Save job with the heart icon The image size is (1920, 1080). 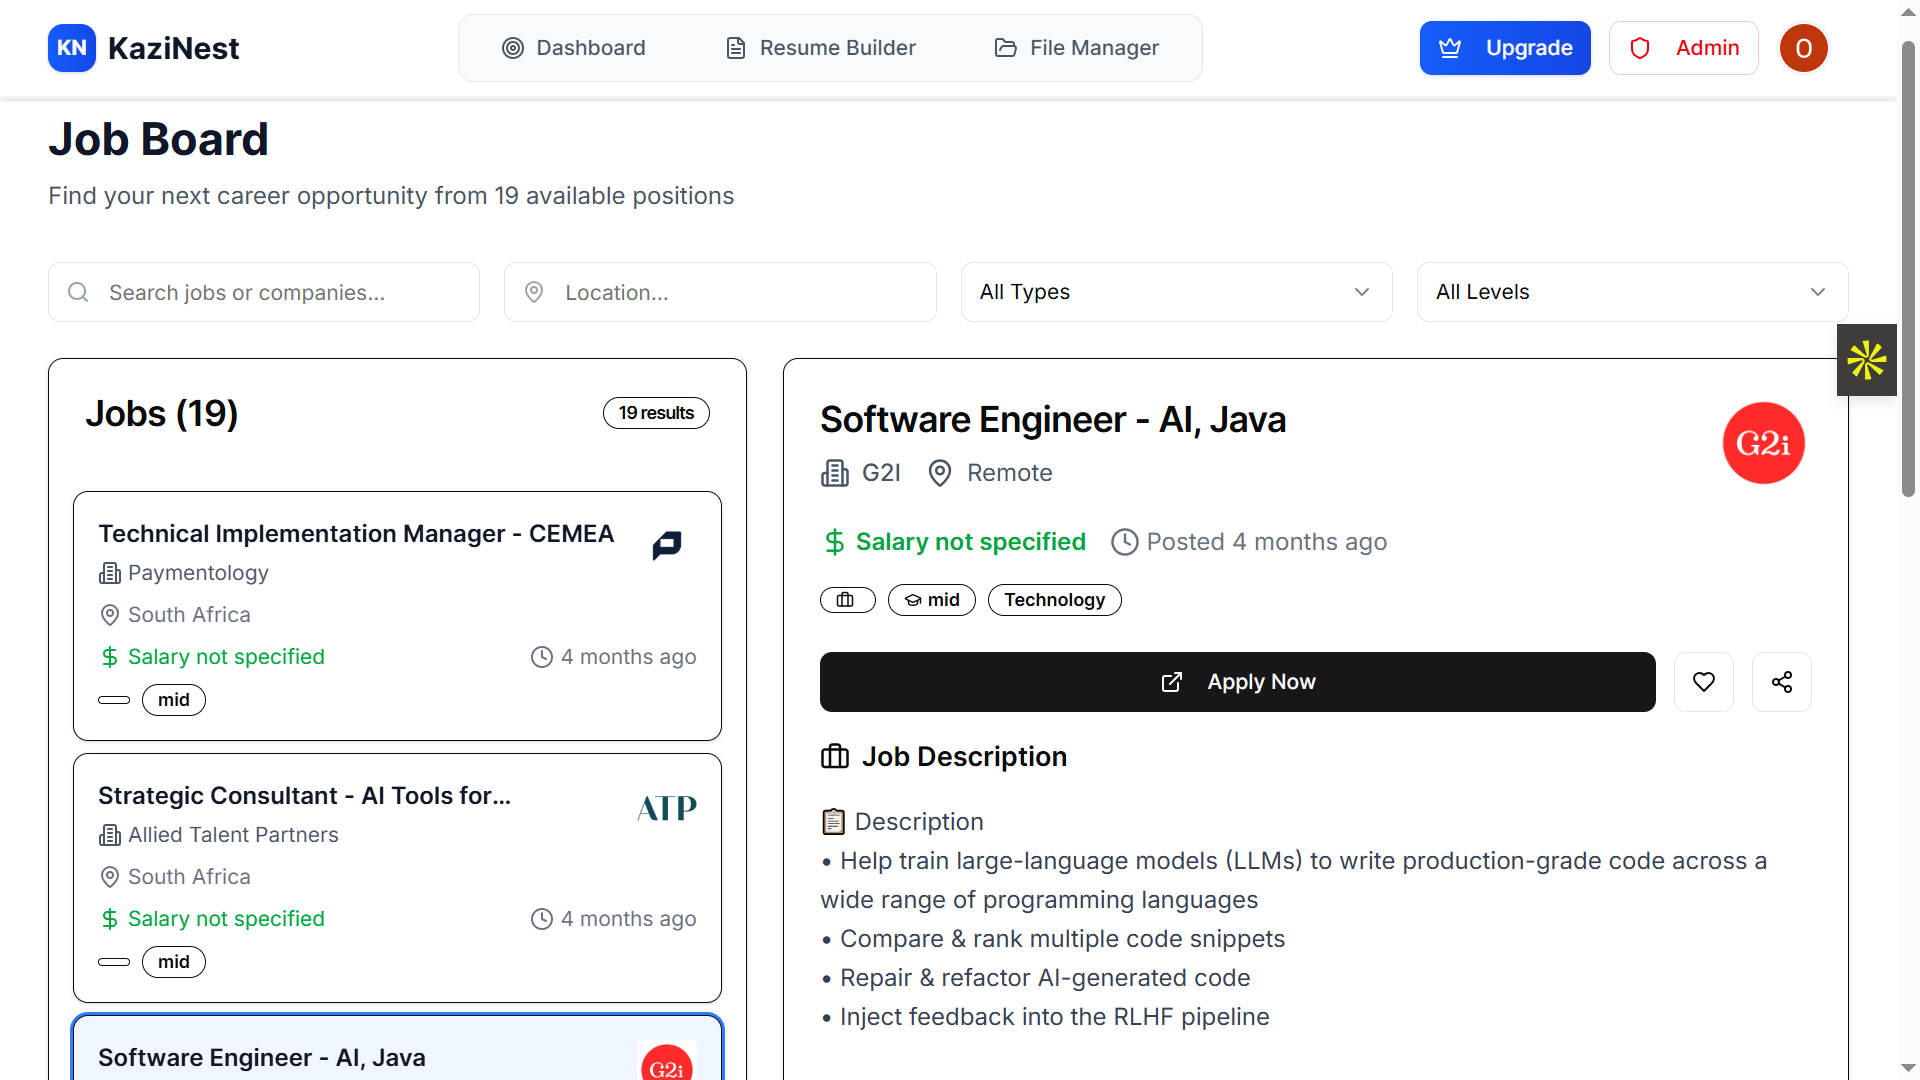coord(1703,682)
